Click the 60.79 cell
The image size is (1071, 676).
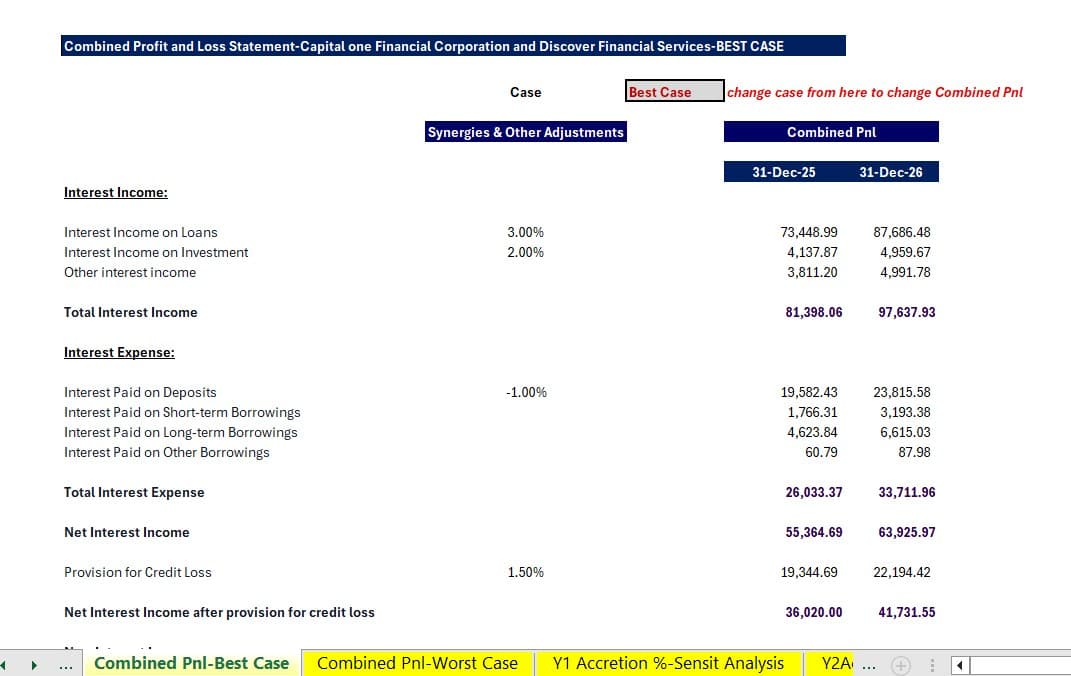(x=821, y=452)
